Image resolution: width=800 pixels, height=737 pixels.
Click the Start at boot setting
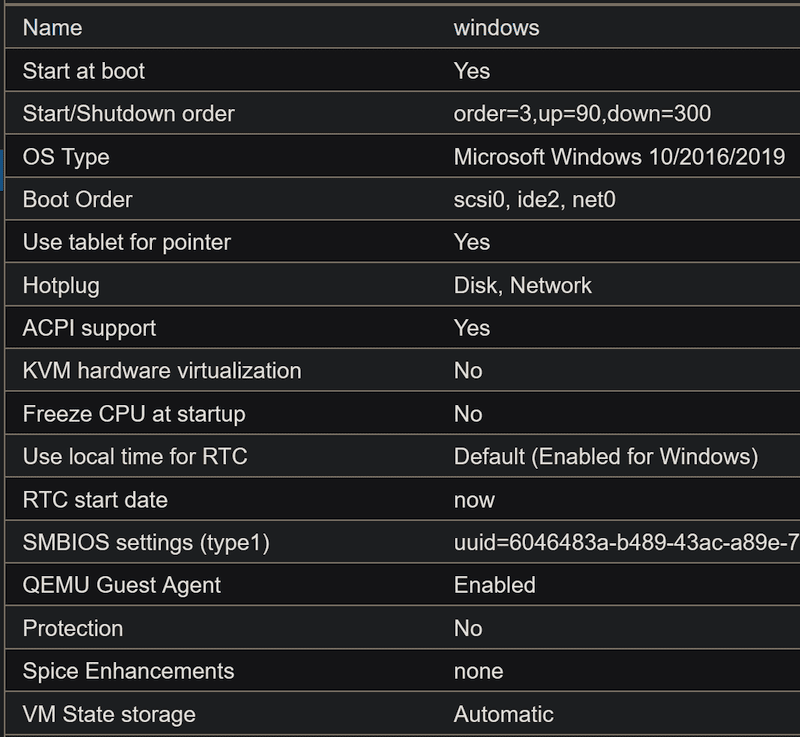point(84,71)
